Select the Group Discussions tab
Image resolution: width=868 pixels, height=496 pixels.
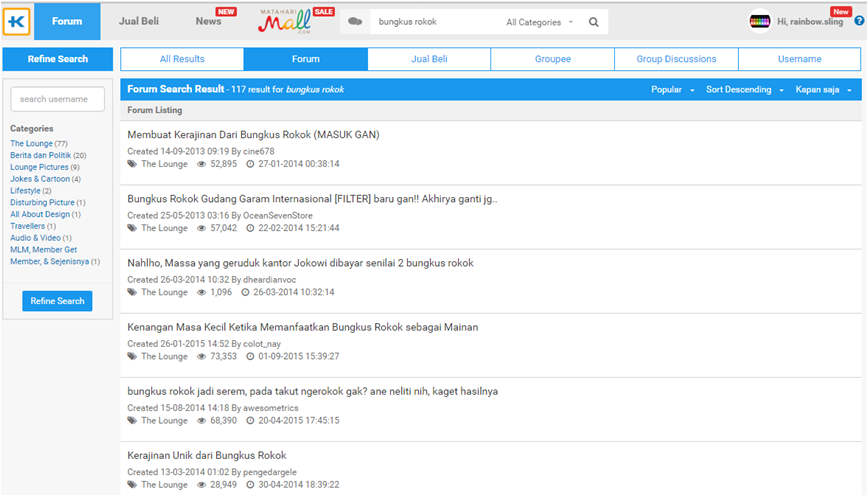676,60
